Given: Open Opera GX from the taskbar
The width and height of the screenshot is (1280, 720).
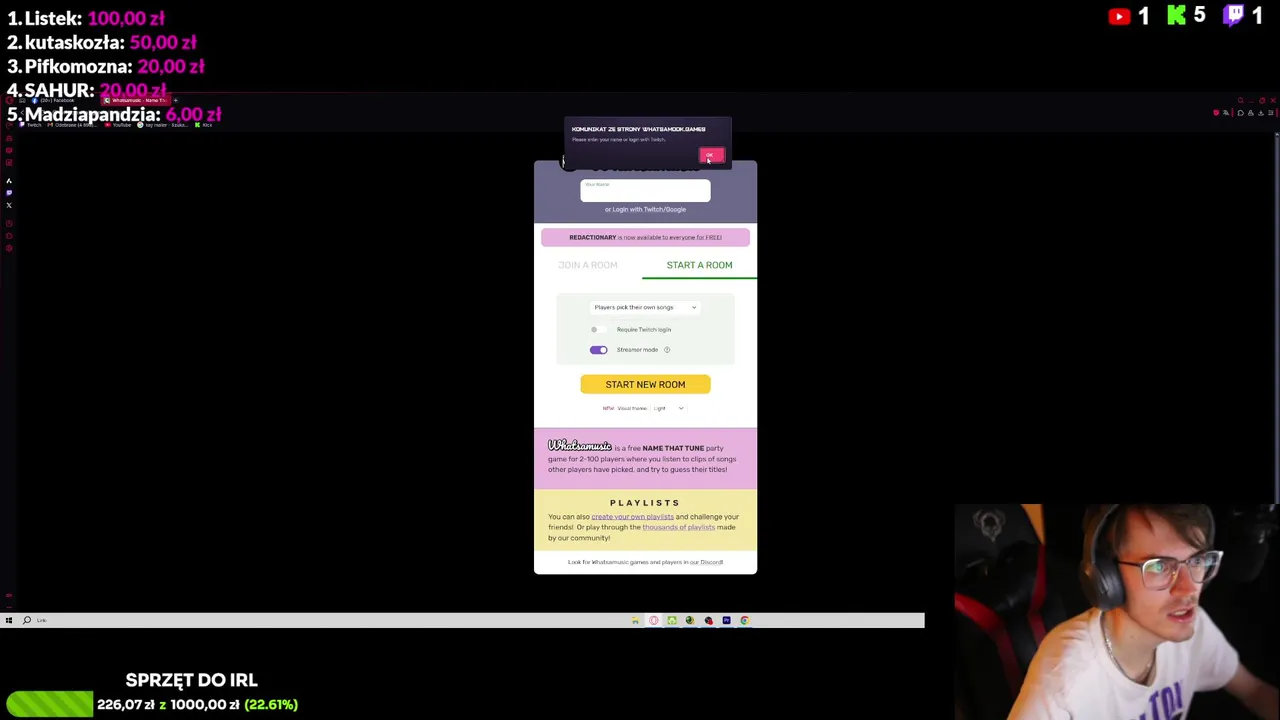Looking at the screenshot, I should [654, 621].
